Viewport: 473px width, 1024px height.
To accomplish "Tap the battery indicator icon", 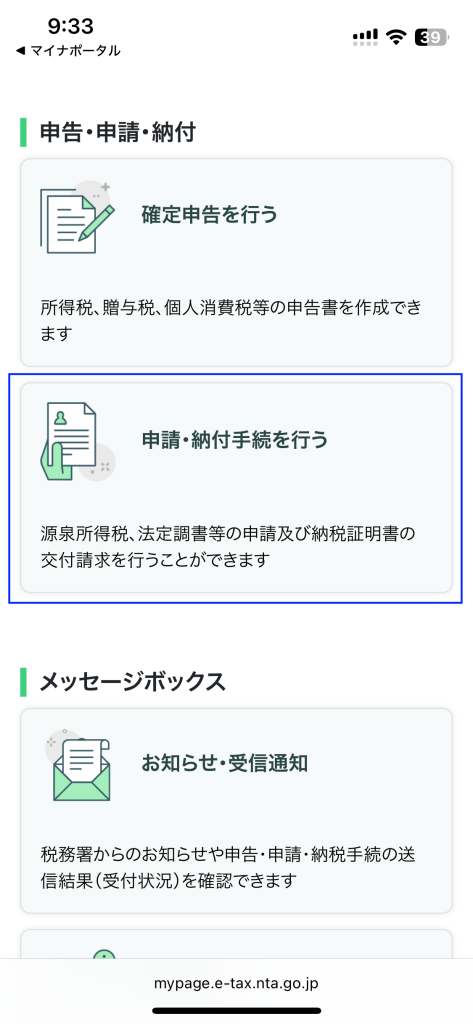I will 431,38.
